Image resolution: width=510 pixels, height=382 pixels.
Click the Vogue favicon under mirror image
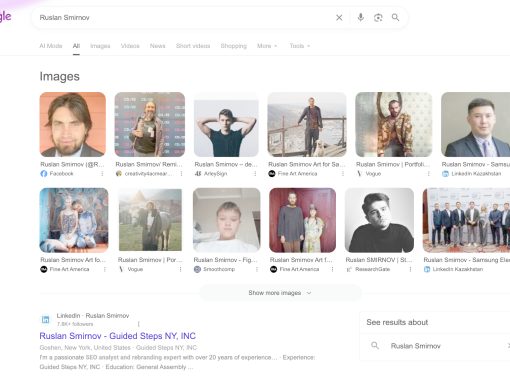tap(359, 174)
